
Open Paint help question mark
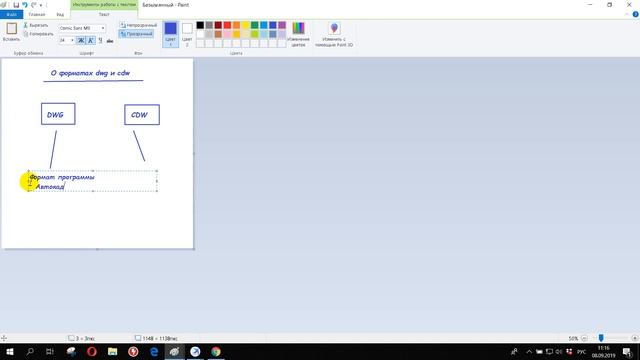coord(636,14)
